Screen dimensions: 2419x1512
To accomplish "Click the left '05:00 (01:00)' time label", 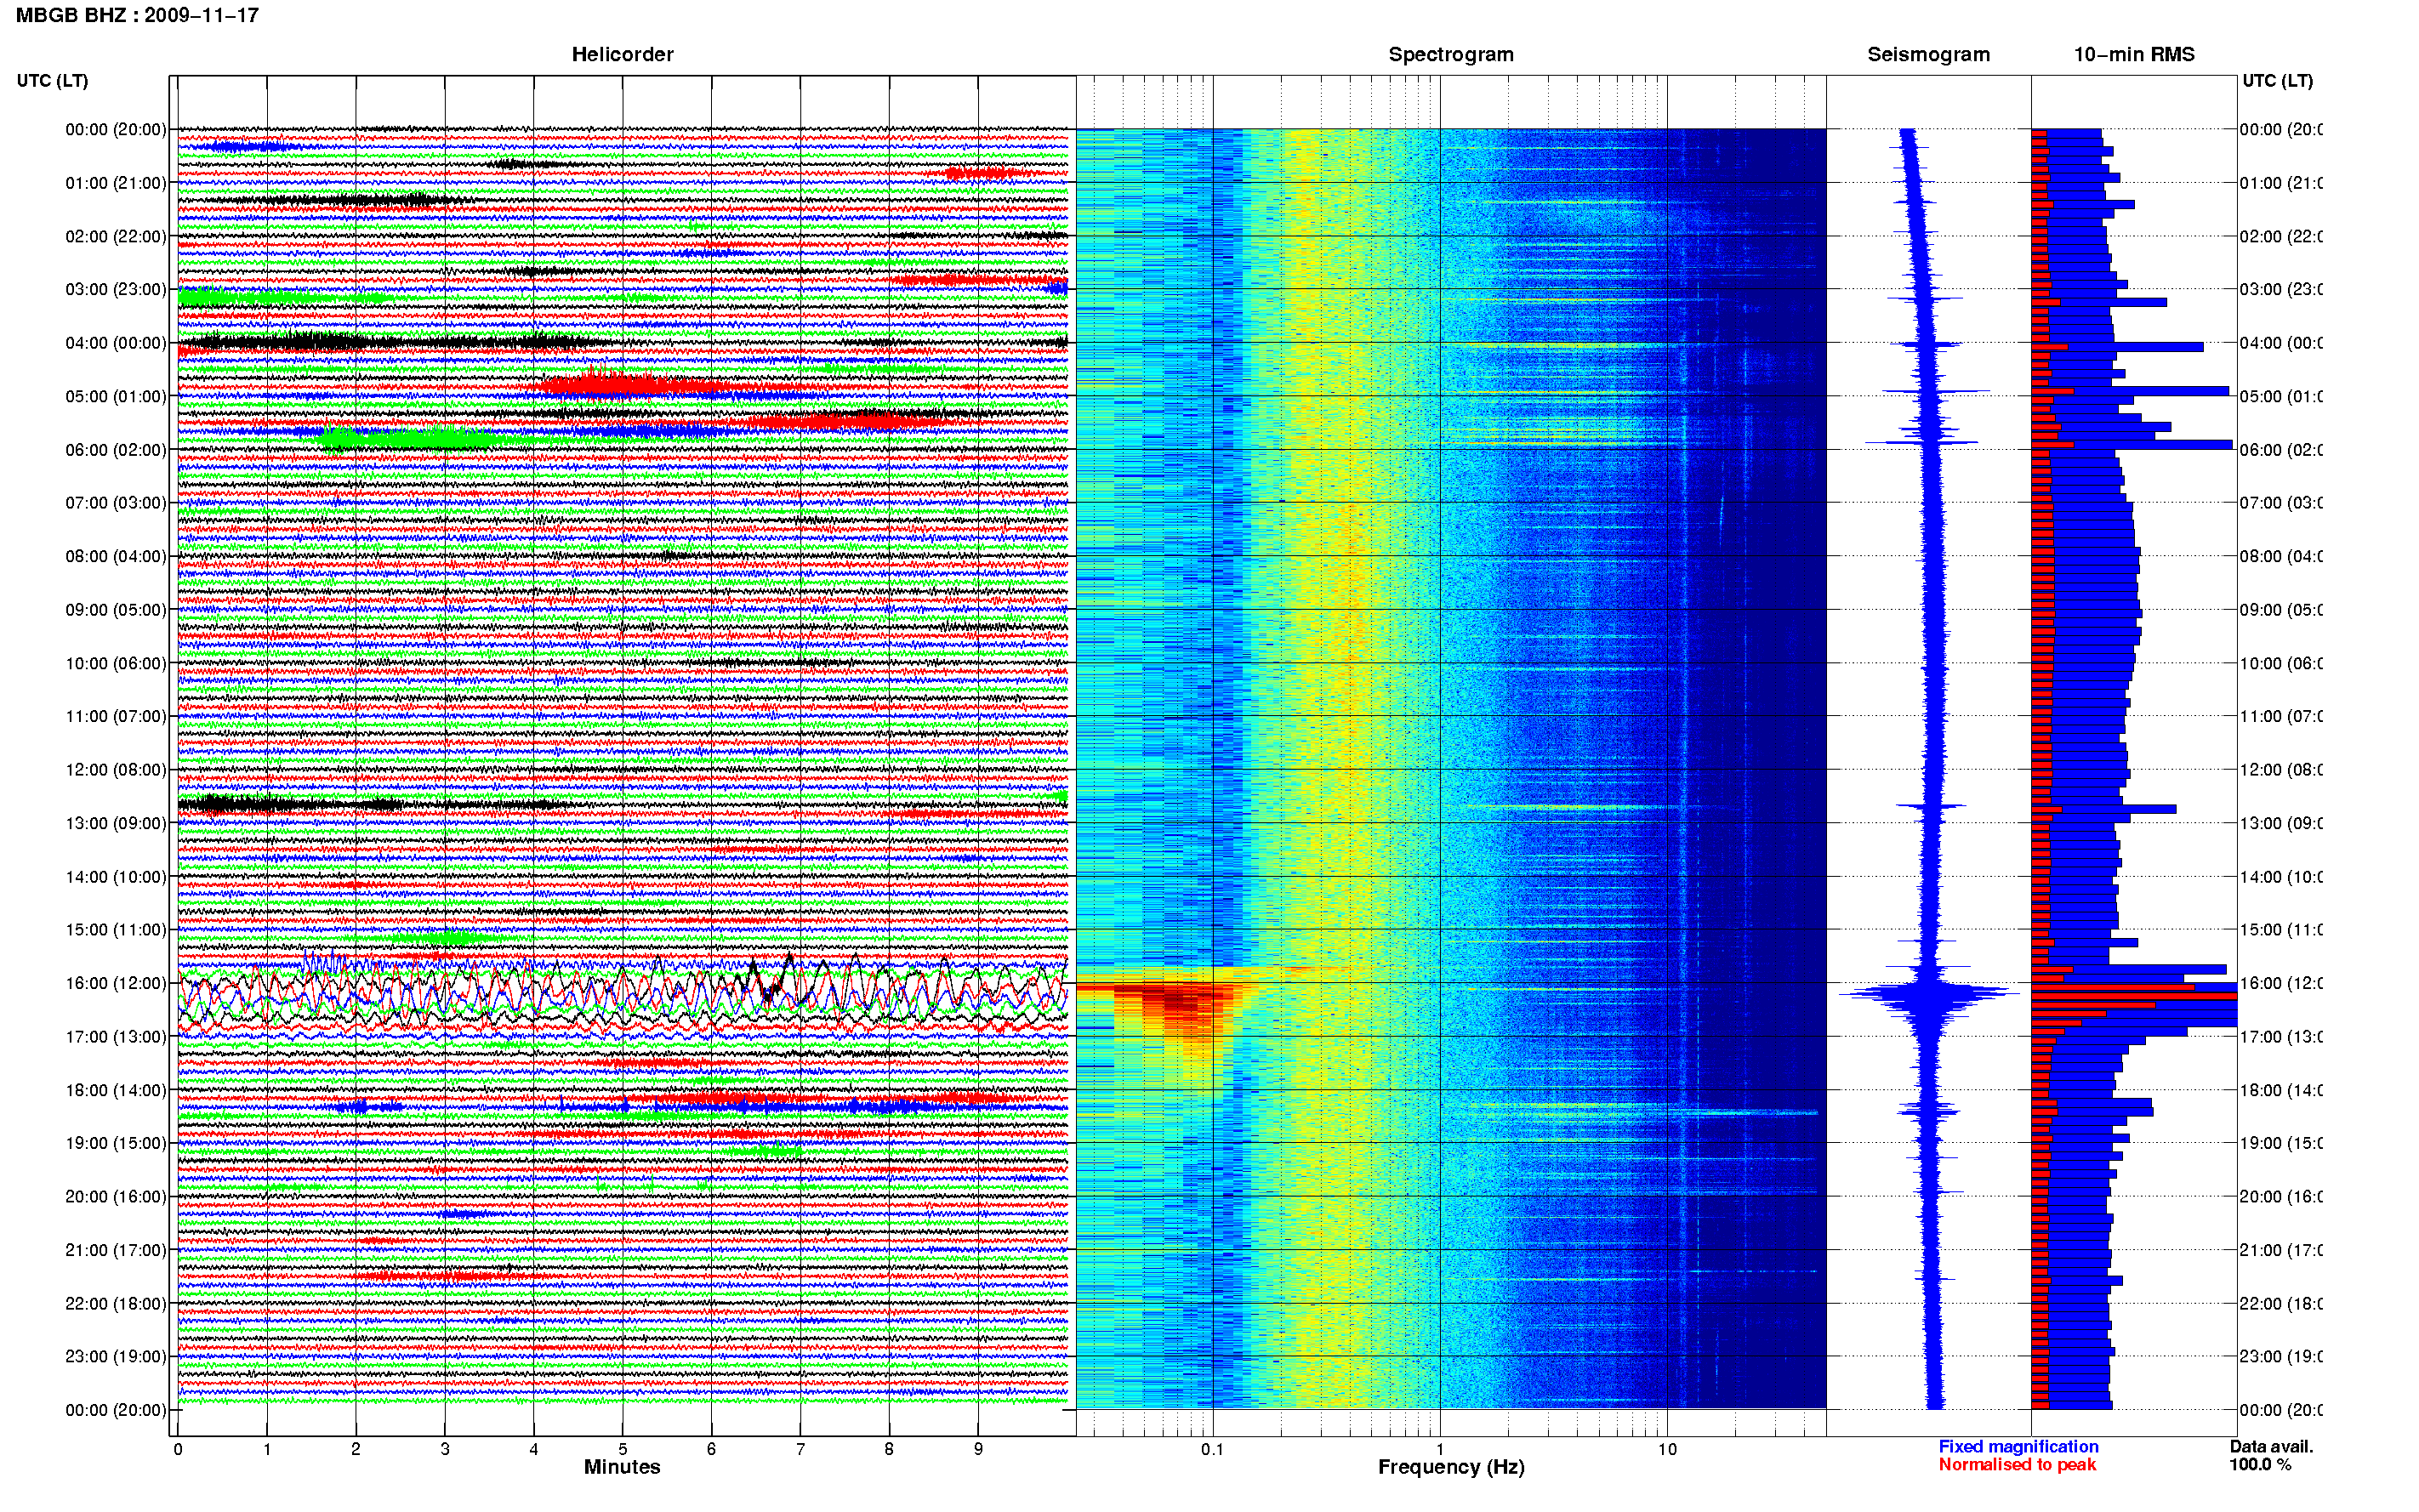I will pos(116,396).
